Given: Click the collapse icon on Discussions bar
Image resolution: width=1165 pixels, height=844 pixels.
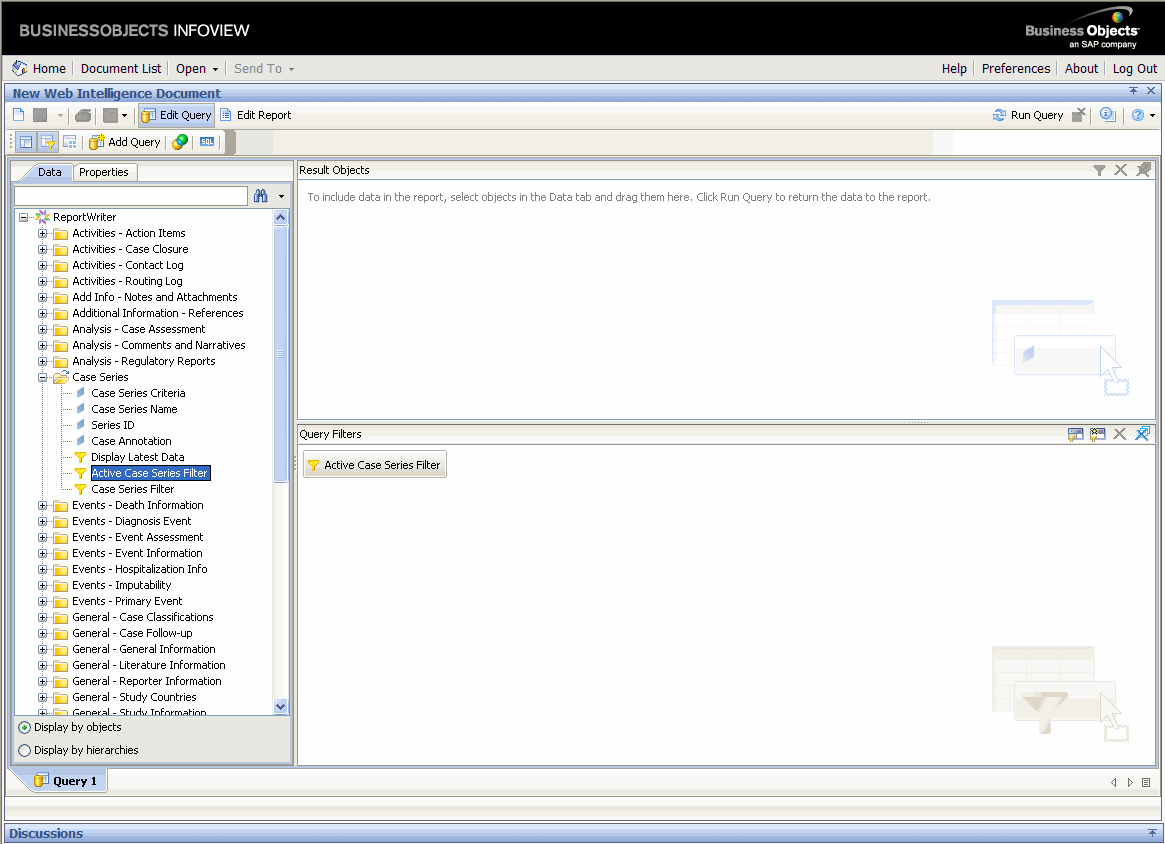Looking at the screenshot, I should coord(1152,833).
